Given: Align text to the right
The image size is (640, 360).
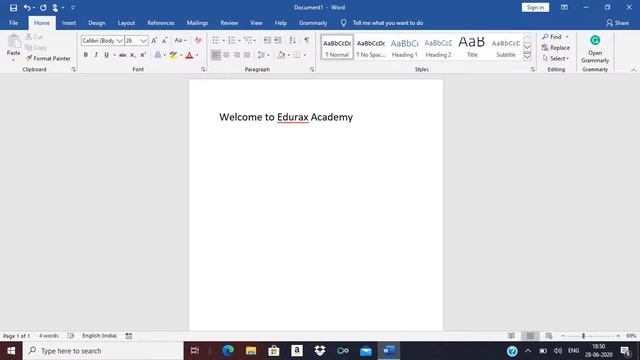Looking at the screenshot, I should point(236,55).
